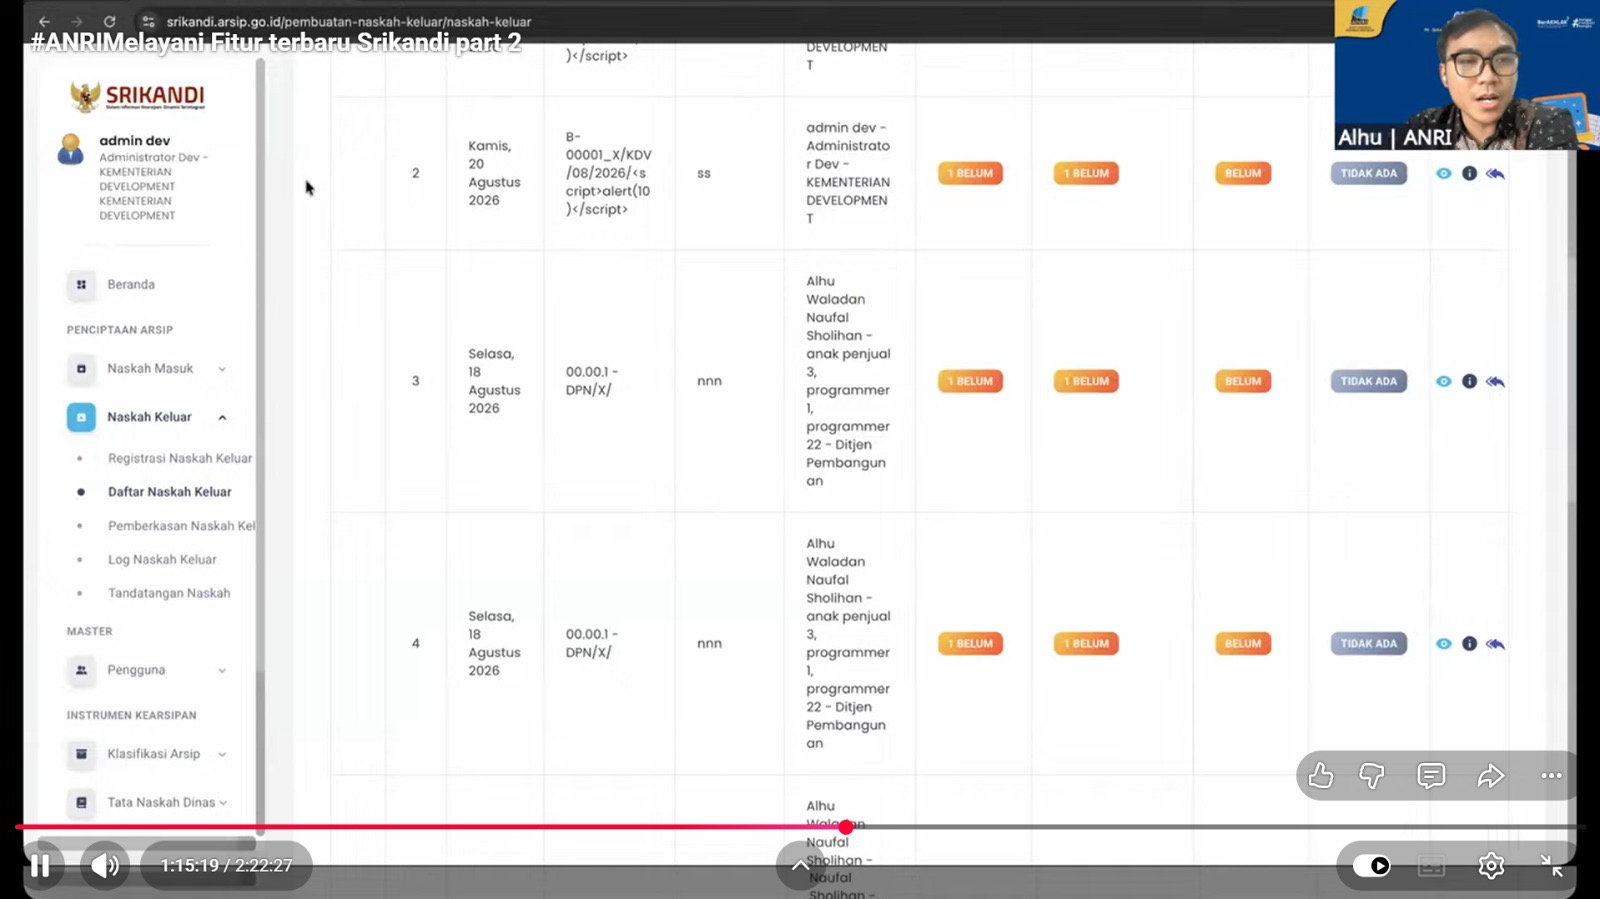This screenshot has height=899, width=1600.
Task: Expand the Naskah Masuk chevron
Action: point(222,369)
